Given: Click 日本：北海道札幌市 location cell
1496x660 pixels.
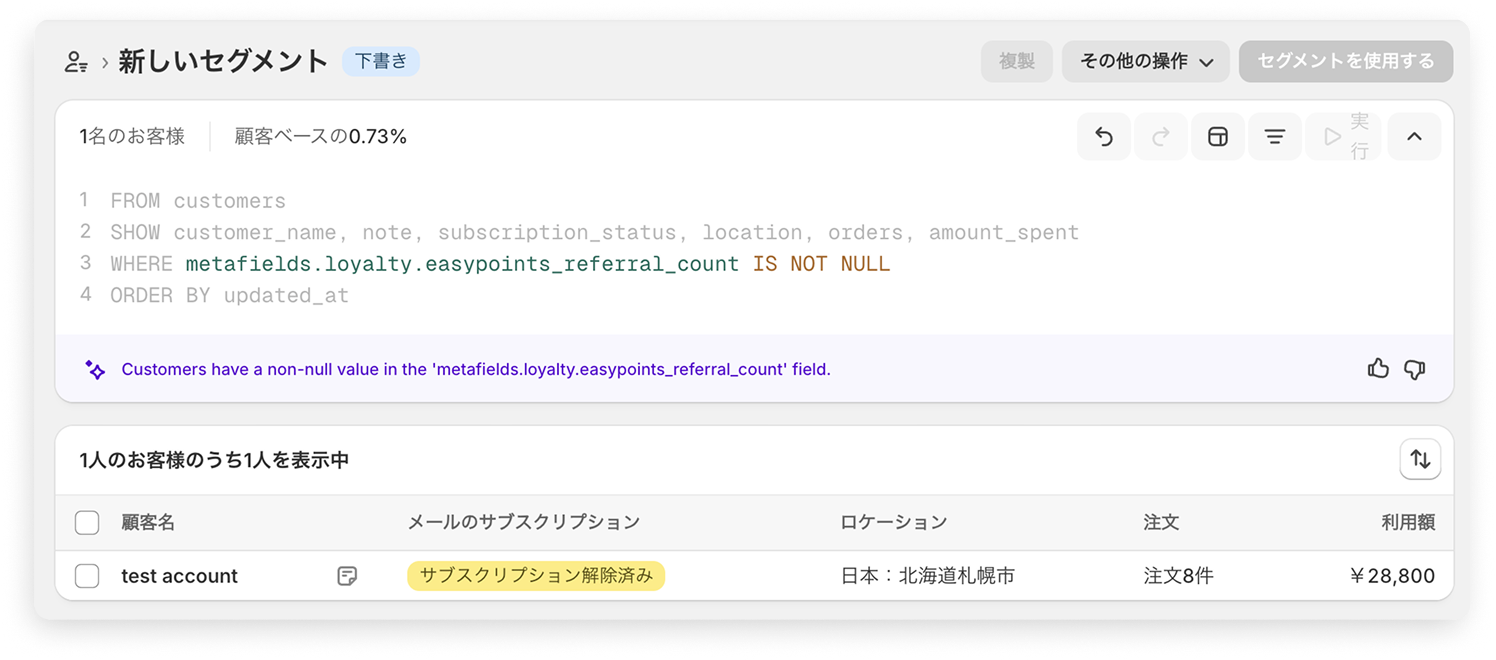Looking at the screenshot, I should pyautogui.click(x=928, y=576).
